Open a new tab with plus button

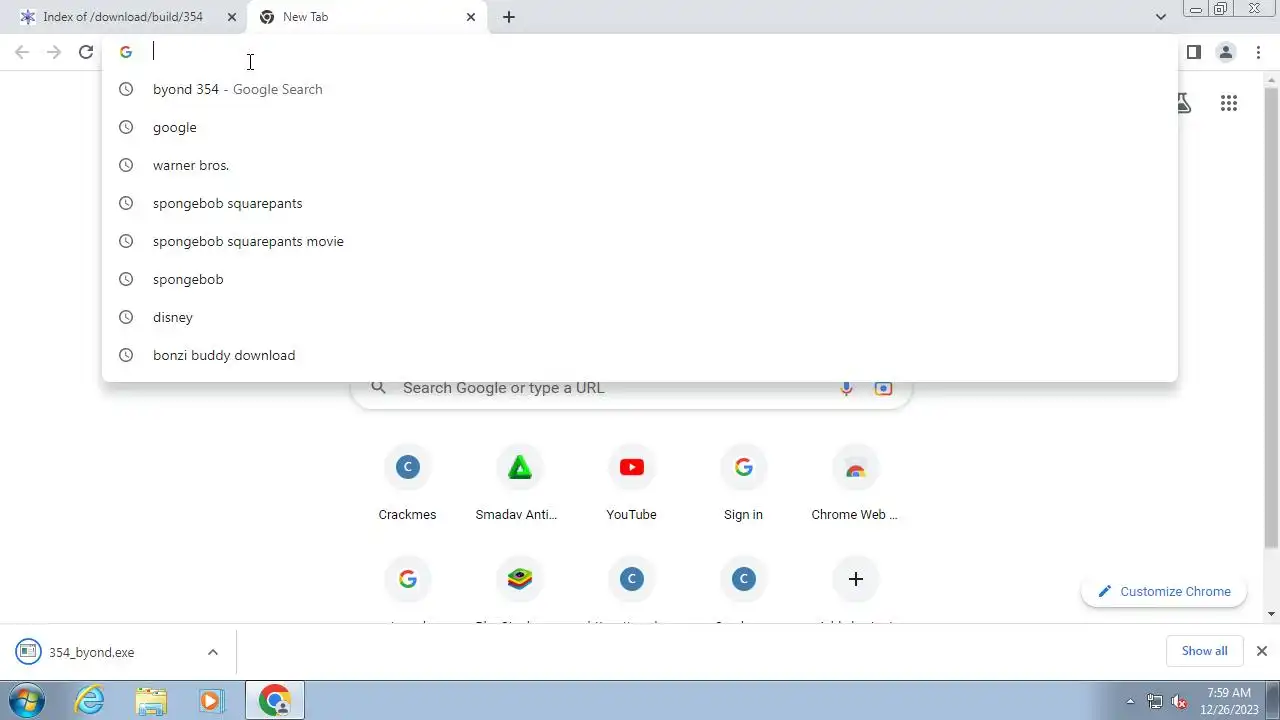coord(509,17)
